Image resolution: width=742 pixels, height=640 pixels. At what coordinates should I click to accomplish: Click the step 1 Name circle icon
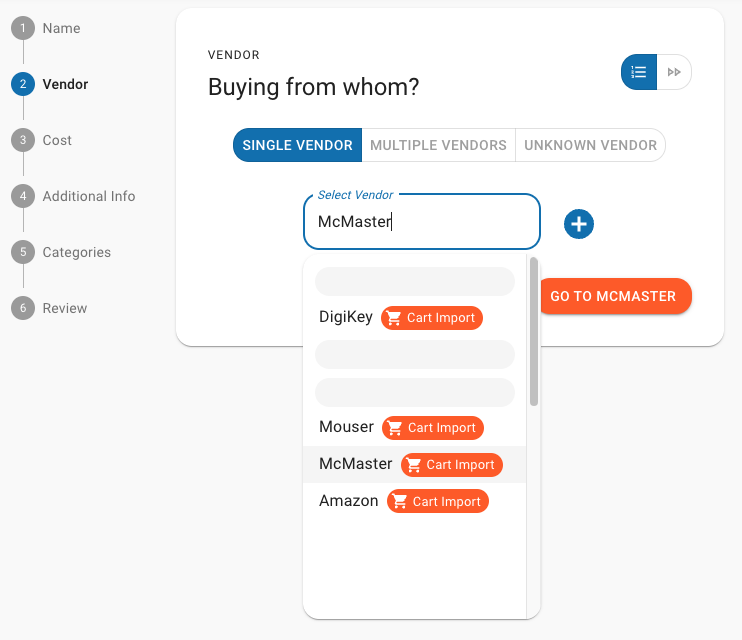[22, 28]
